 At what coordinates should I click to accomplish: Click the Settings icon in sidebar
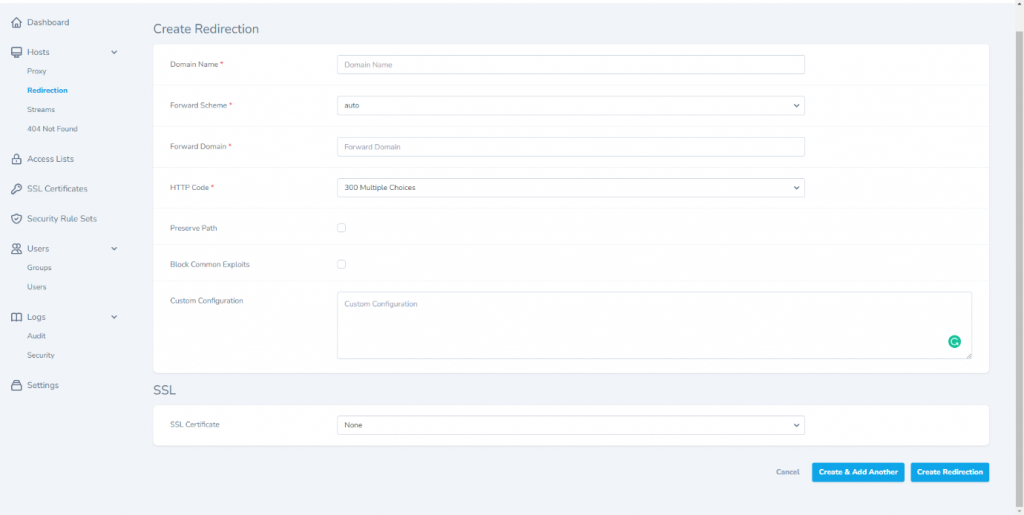tap(16, 385)
